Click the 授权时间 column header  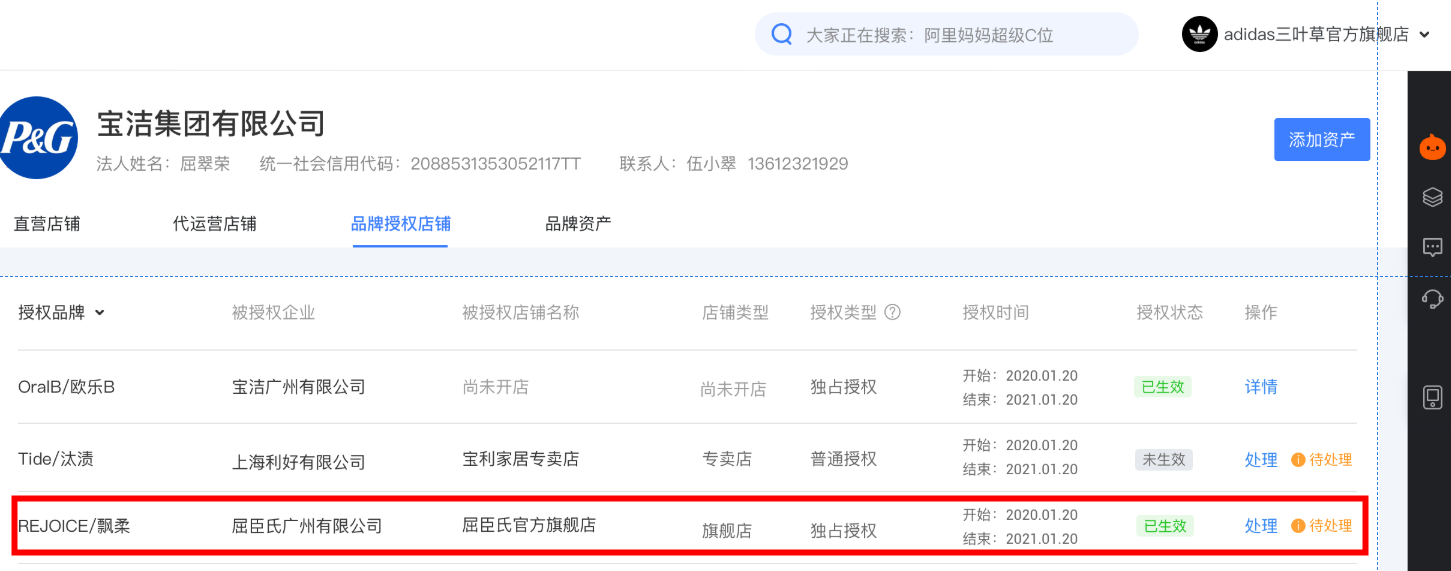996,313
